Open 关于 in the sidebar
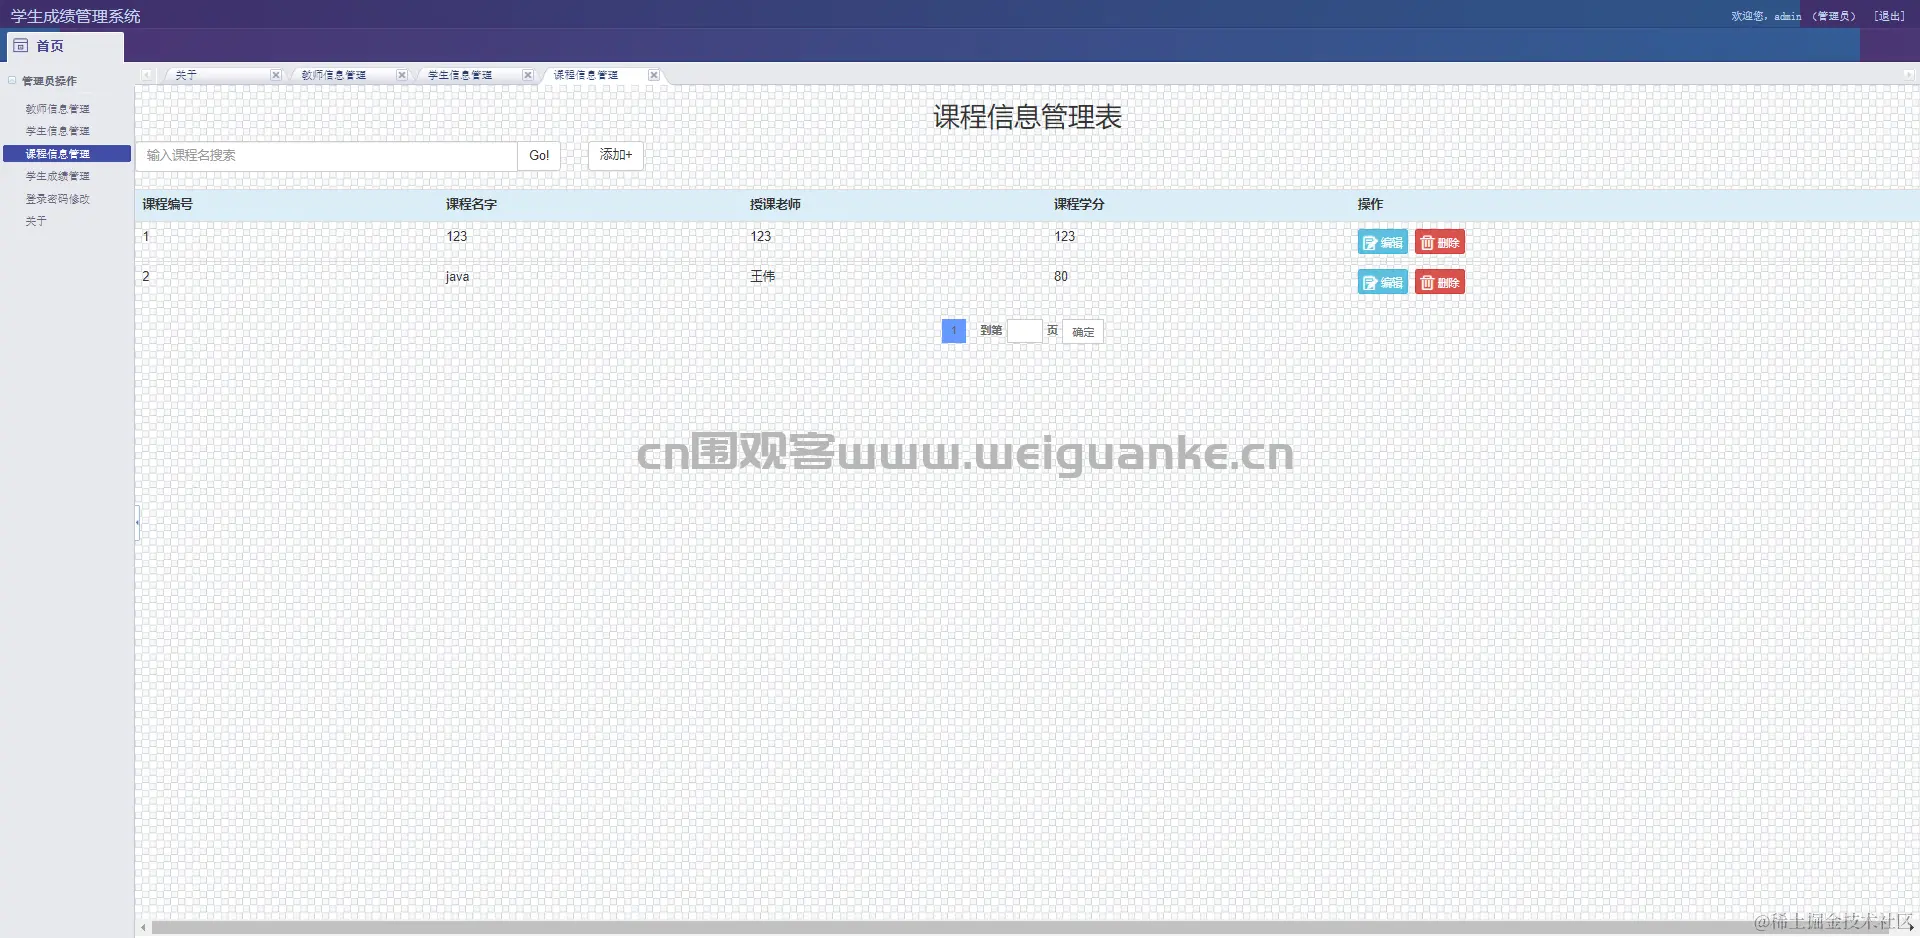The height and width of the screenshot is (938, 1920). click(36, 221)
